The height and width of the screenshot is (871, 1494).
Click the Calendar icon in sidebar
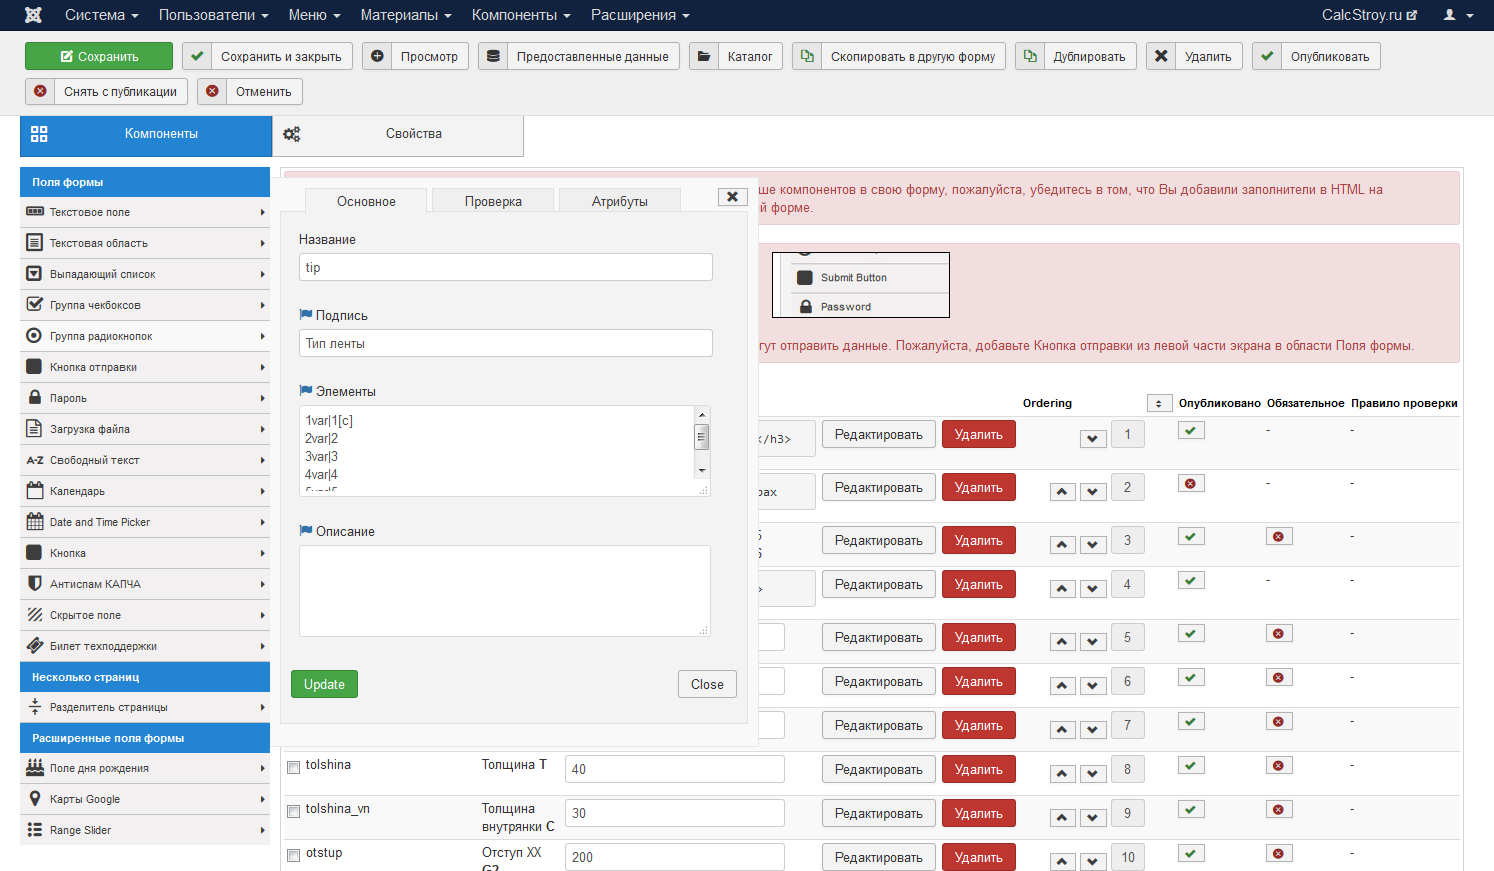coord(35,491)
